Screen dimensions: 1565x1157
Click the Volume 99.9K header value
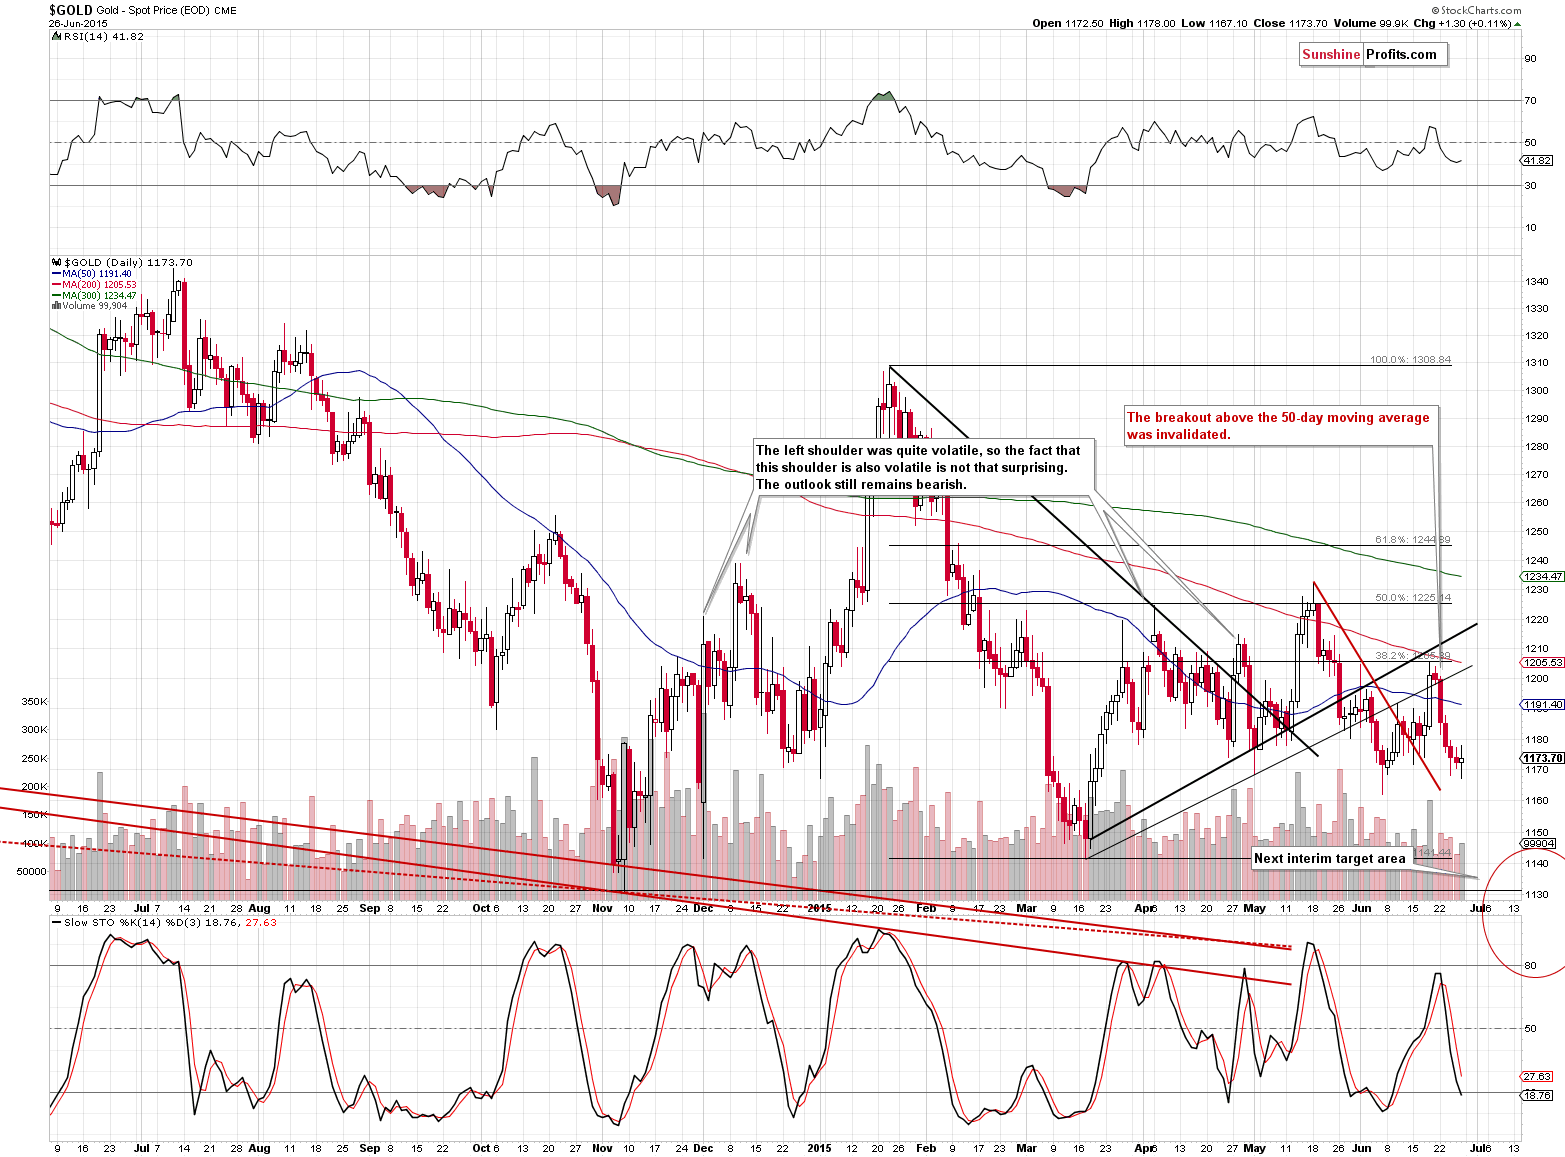pyautogui.click(x=1371, y=23)
